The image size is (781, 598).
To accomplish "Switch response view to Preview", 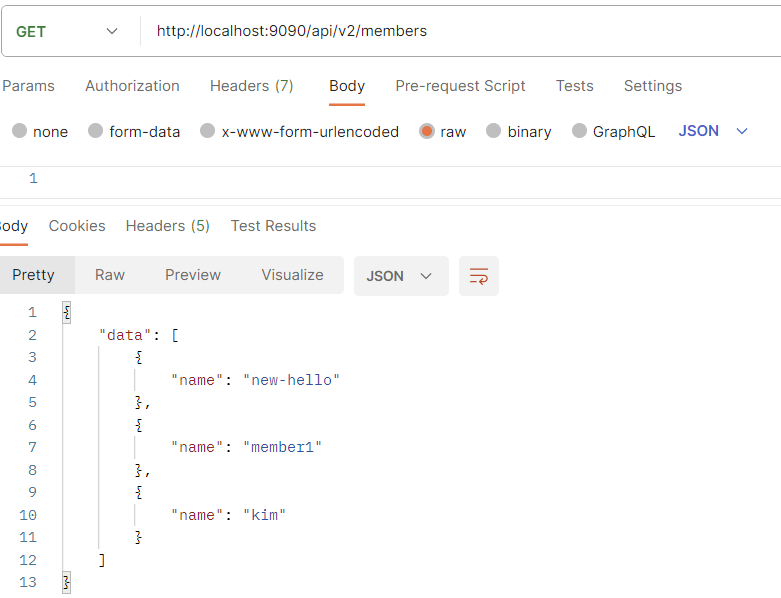I will click(193, 275).
